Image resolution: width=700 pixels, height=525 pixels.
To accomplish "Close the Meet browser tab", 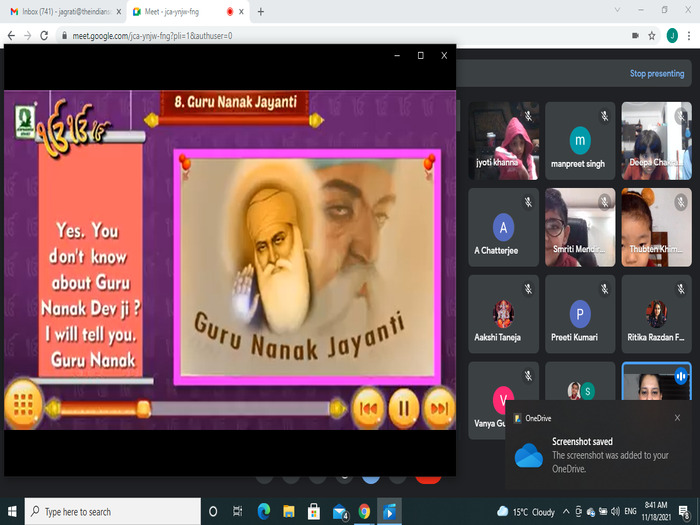I will click(x=241, y=12).
